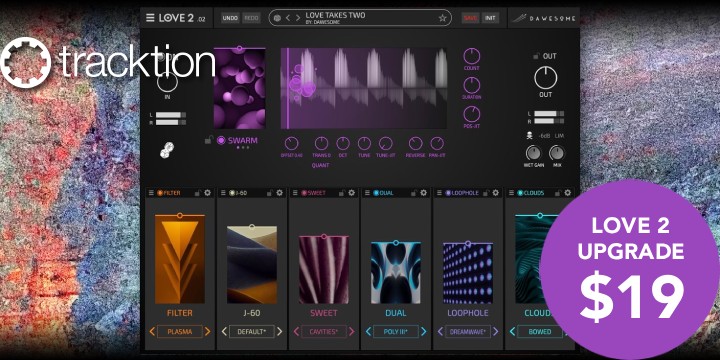Image resolution: width=720 pixels, height=360 pixels.
Task: Open the POLY III* preset dropdown
Action: click(x=396, y=332)
